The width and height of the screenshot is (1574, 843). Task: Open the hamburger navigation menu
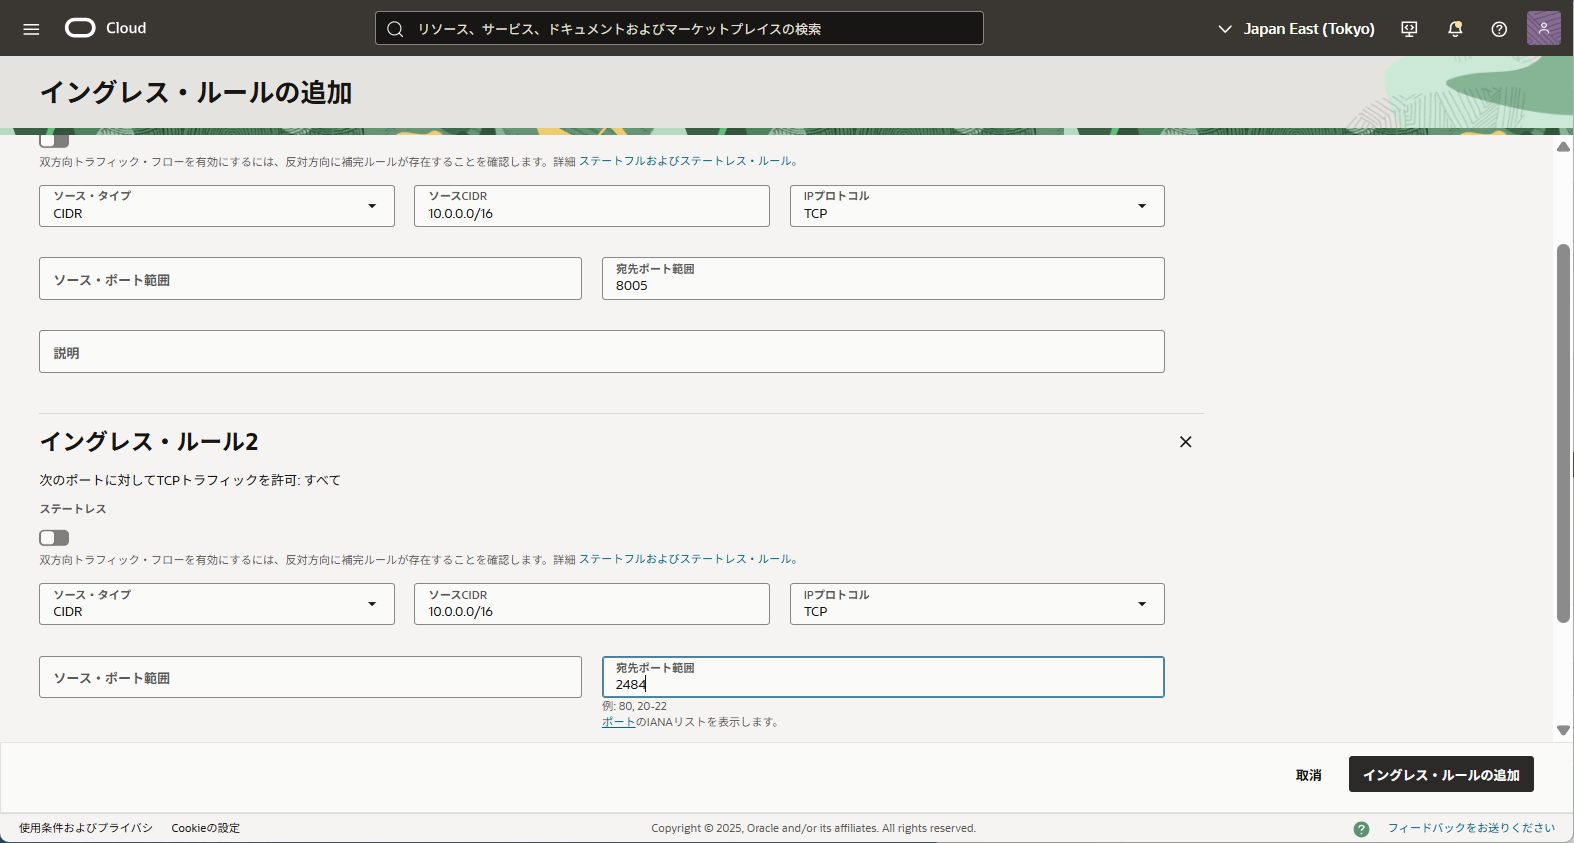tap(31, 29)
